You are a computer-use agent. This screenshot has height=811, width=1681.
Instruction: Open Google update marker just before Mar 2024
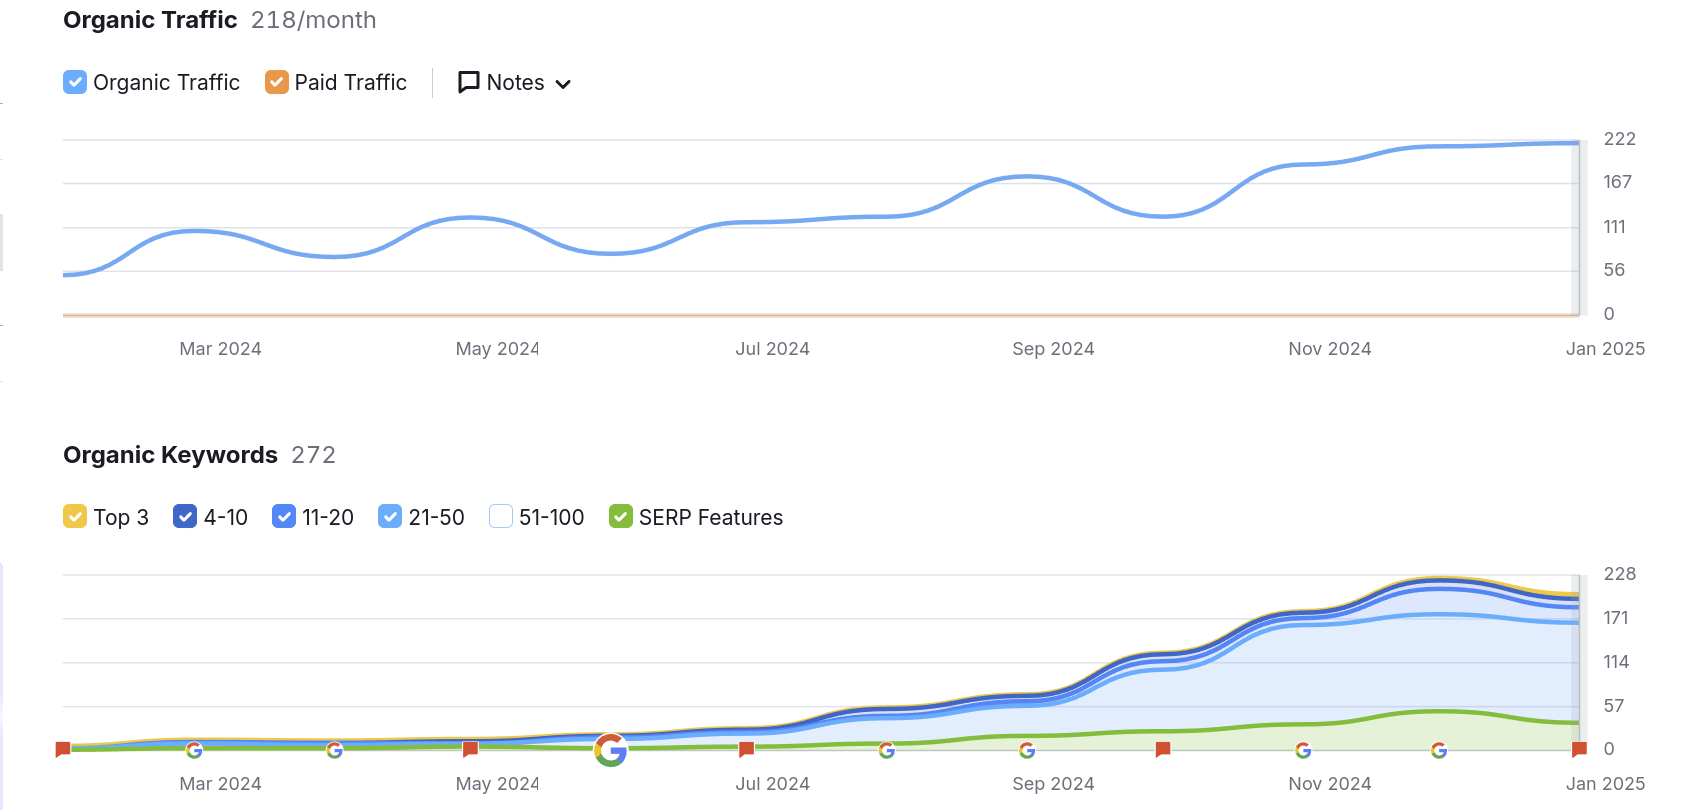pos(194,750)
